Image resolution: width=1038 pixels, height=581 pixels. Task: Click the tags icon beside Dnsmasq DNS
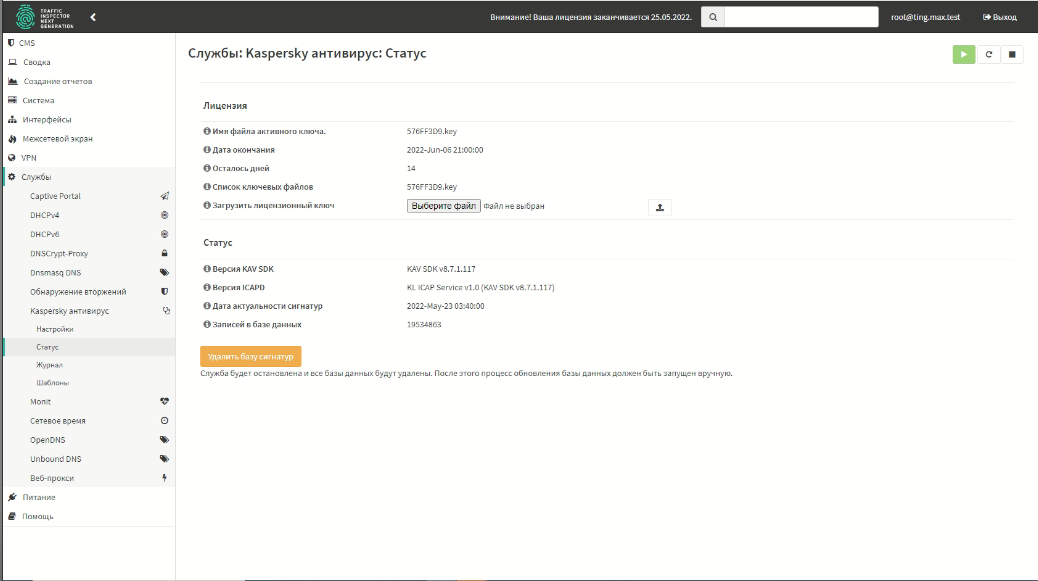coord(164,273)
